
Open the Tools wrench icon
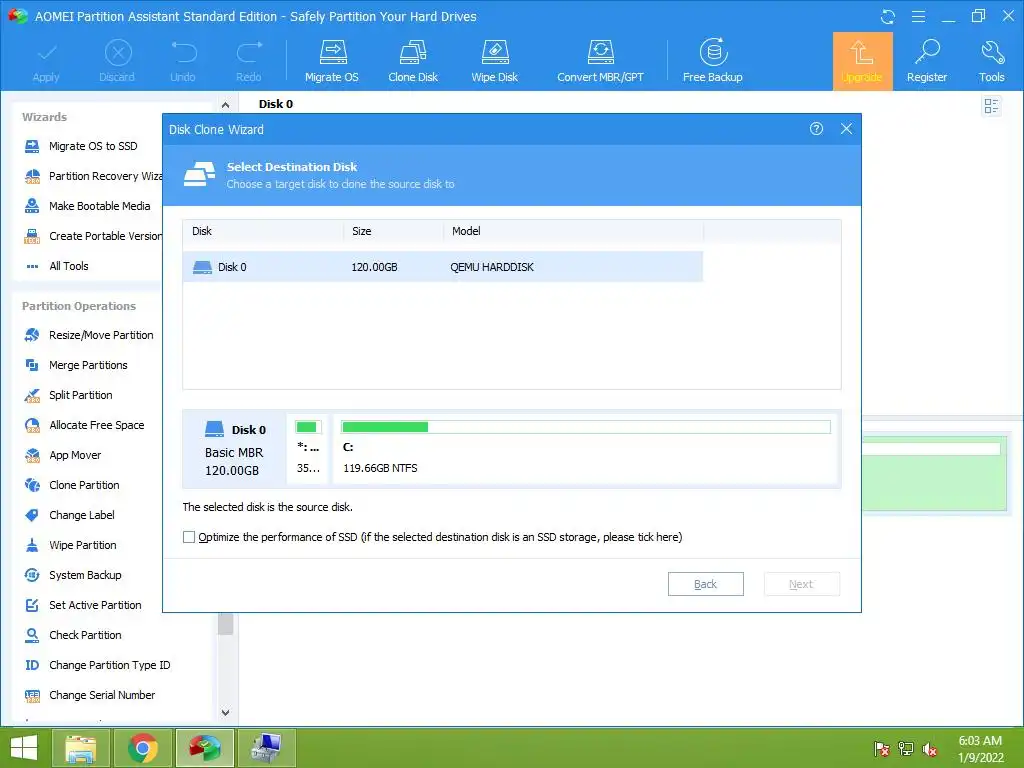[x=991, y=61]
